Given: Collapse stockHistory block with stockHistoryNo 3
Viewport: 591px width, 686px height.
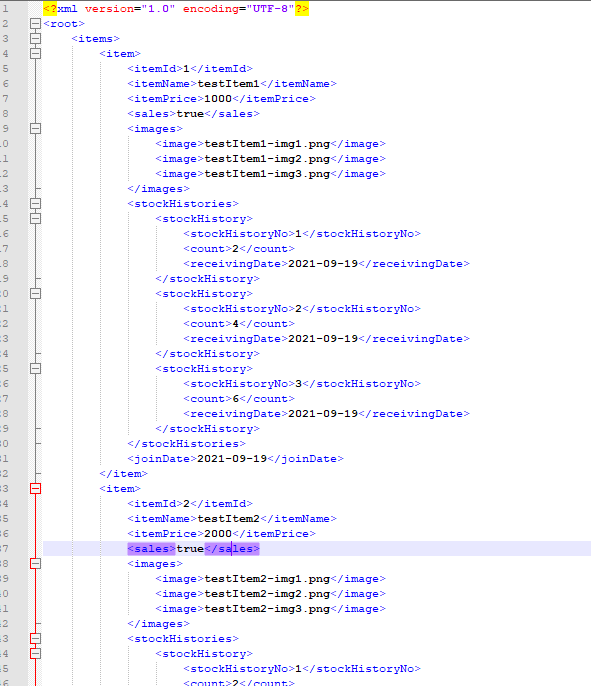Looking at the screenshot, I should coord(35,368).
